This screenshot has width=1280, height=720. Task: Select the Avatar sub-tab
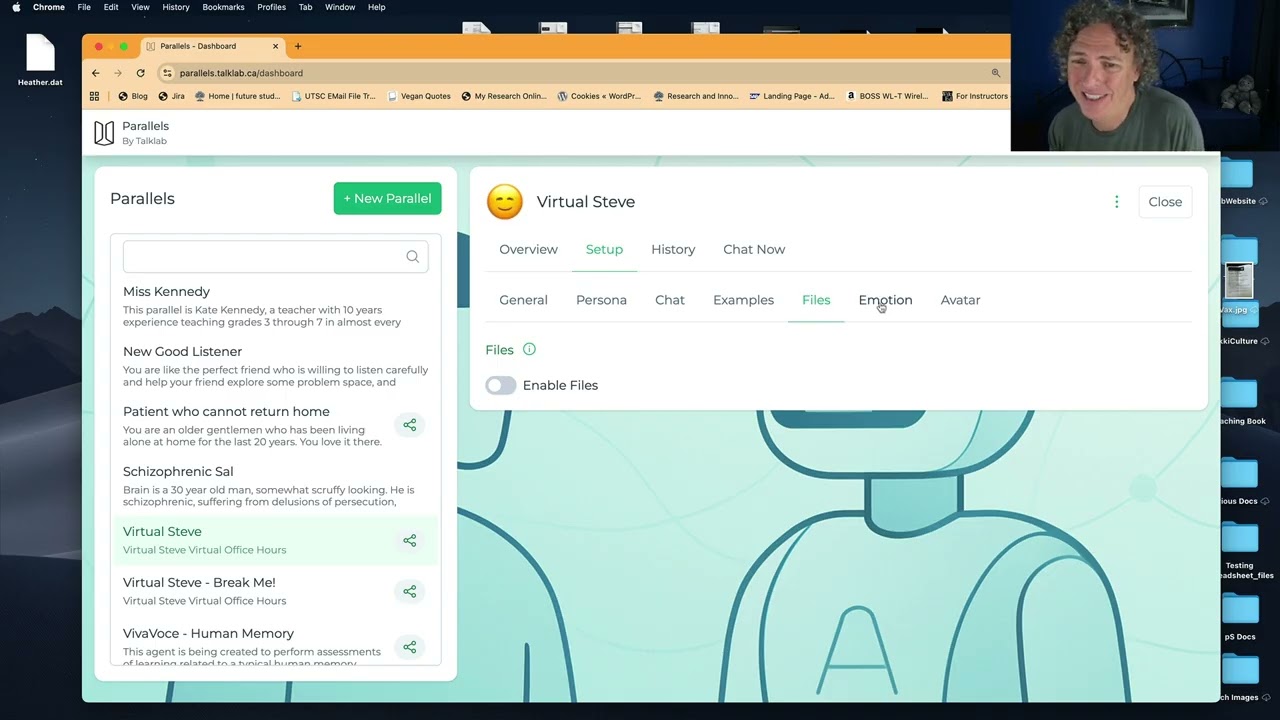[x=960, y=300]
